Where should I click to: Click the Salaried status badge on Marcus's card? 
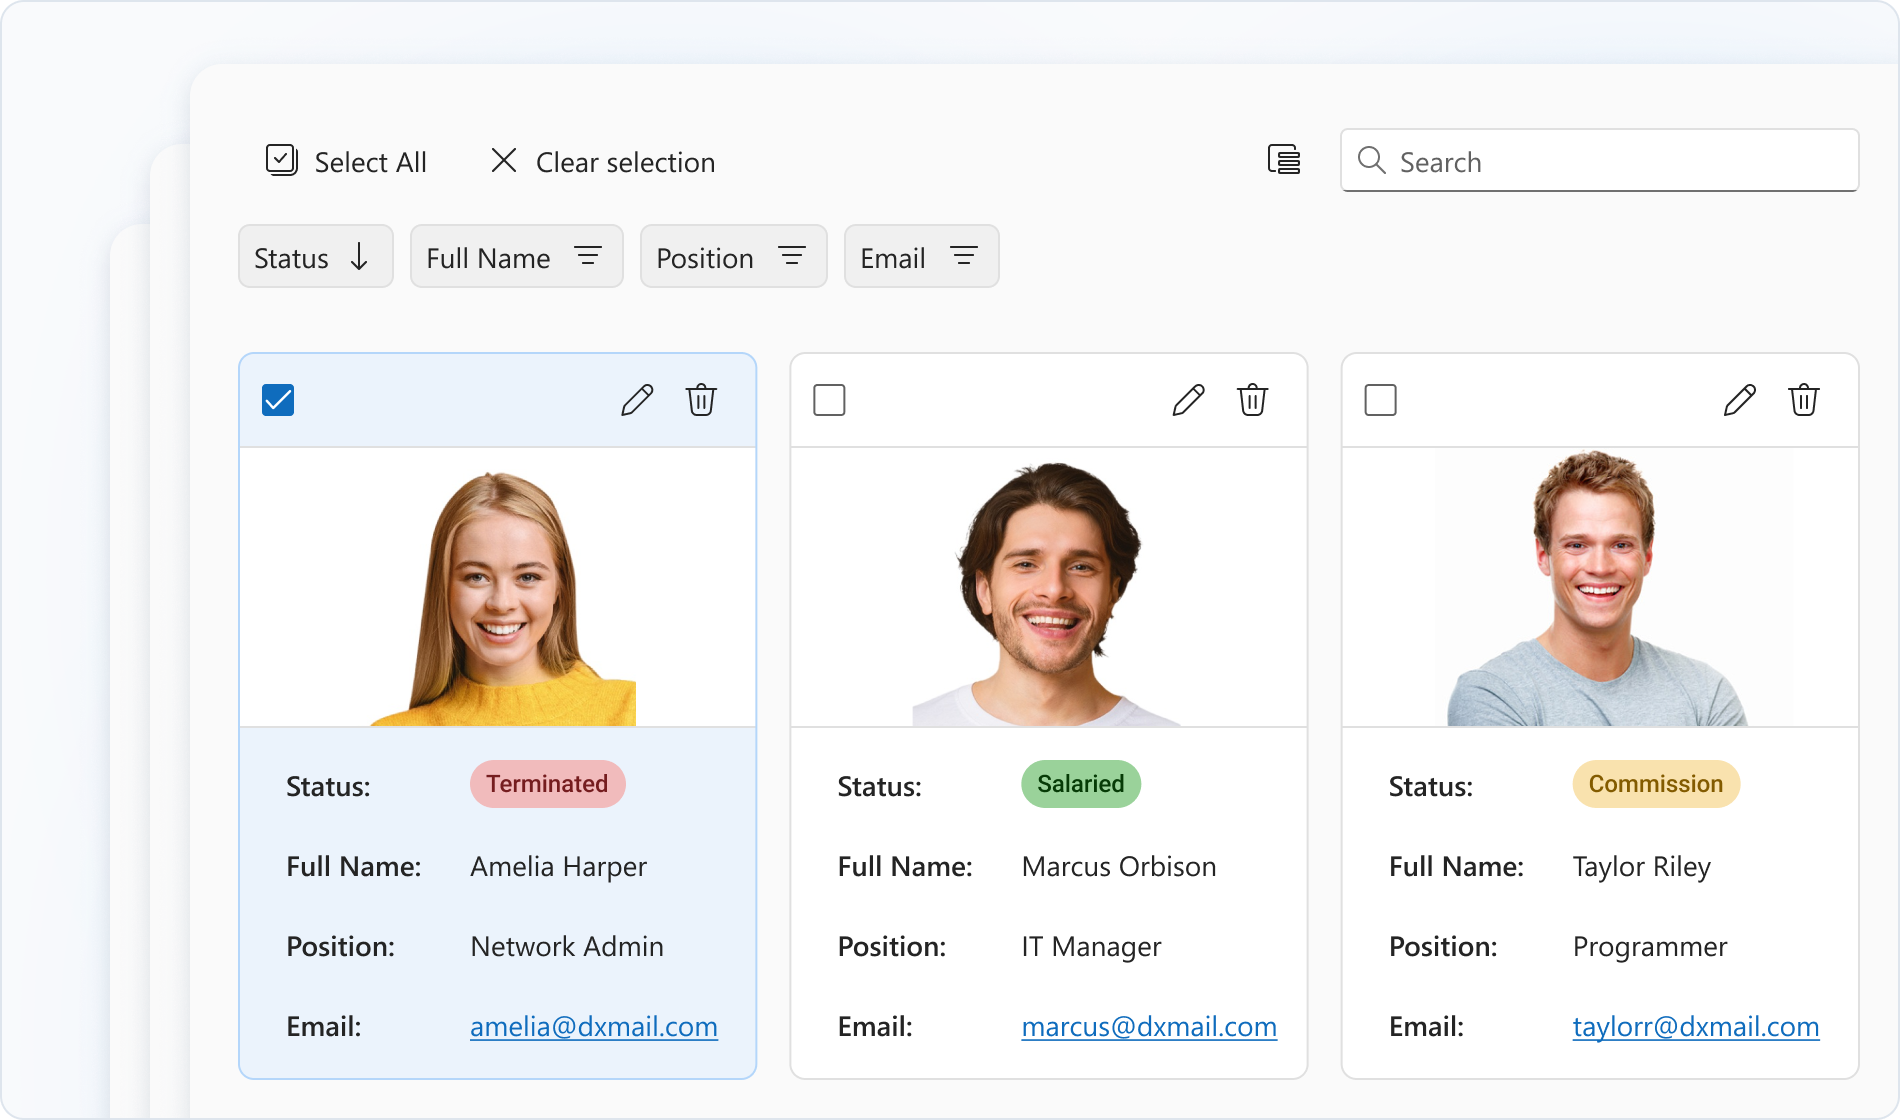tap(1080, 784)
